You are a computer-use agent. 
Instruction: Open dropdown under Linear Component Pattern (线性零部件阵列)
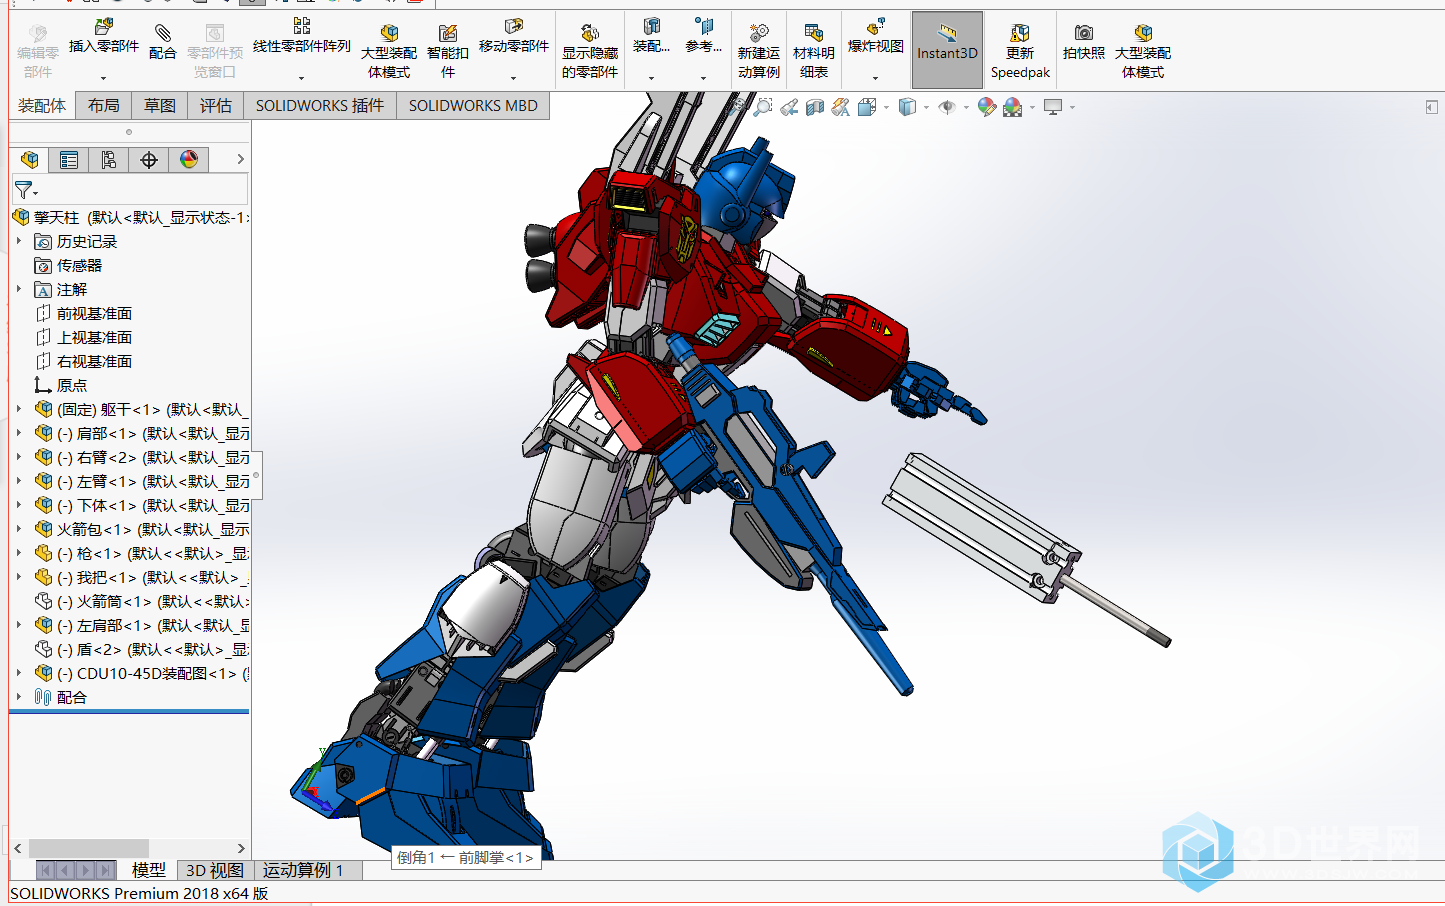301,78
